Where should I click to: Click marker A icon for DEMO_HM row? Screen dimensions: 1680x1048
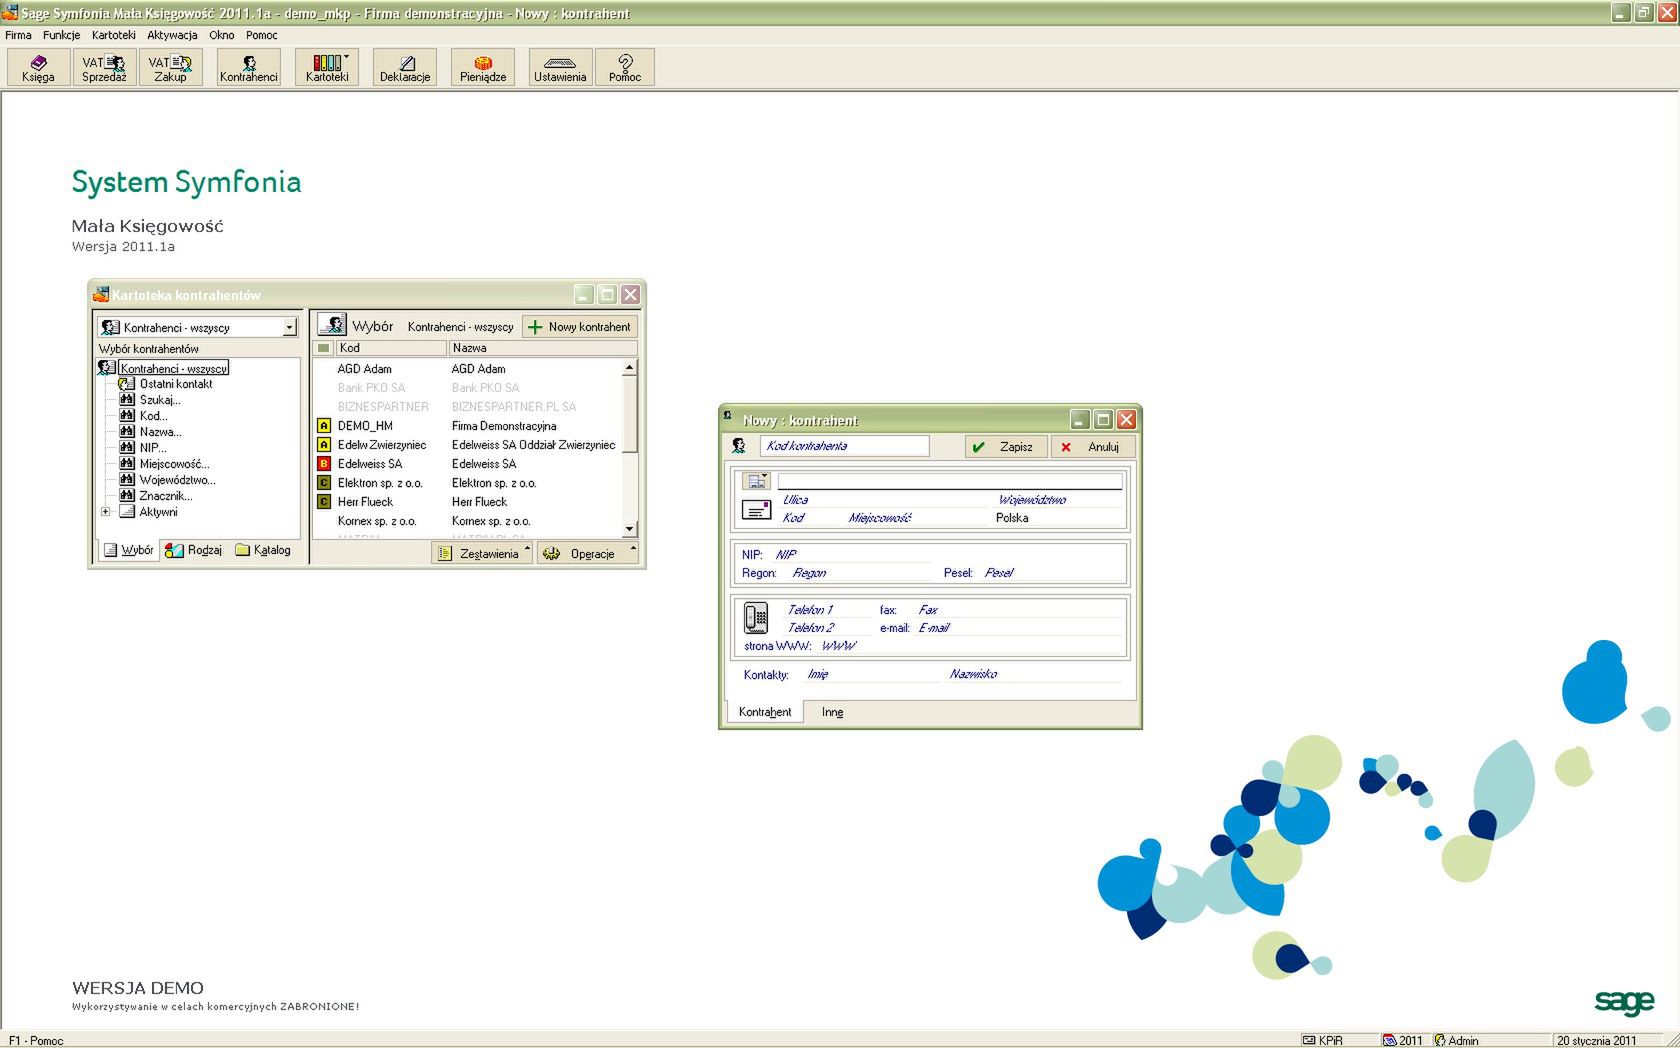pos(324,426)
